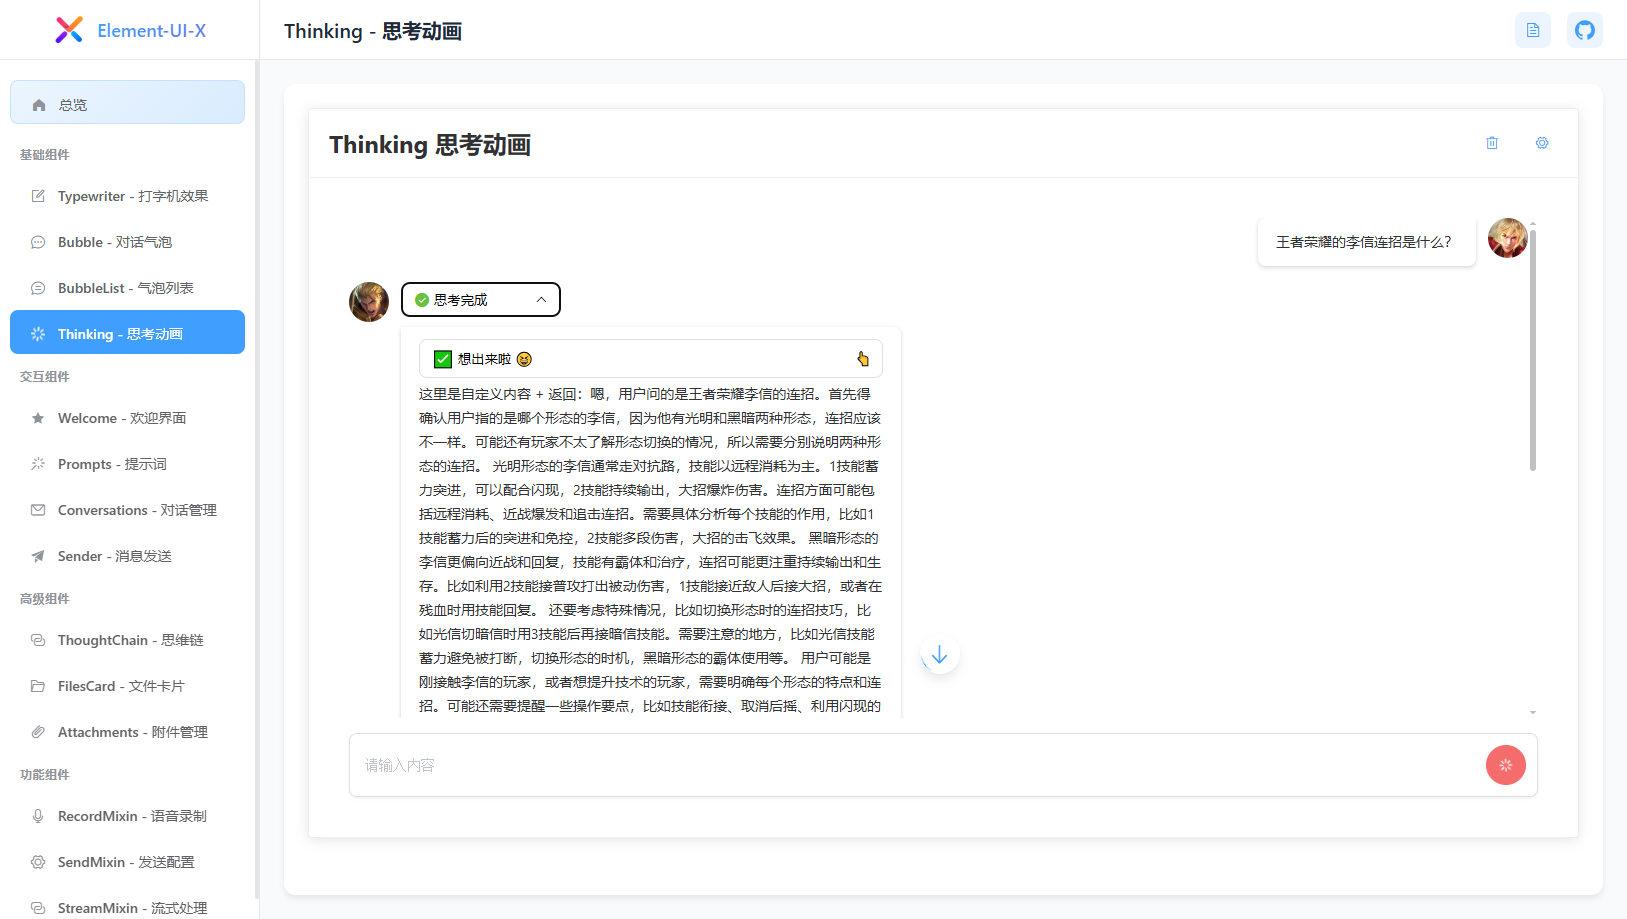
Task: Click the red send icon in the input bar
Action: pyautogui.click(x=1506, y=764)
